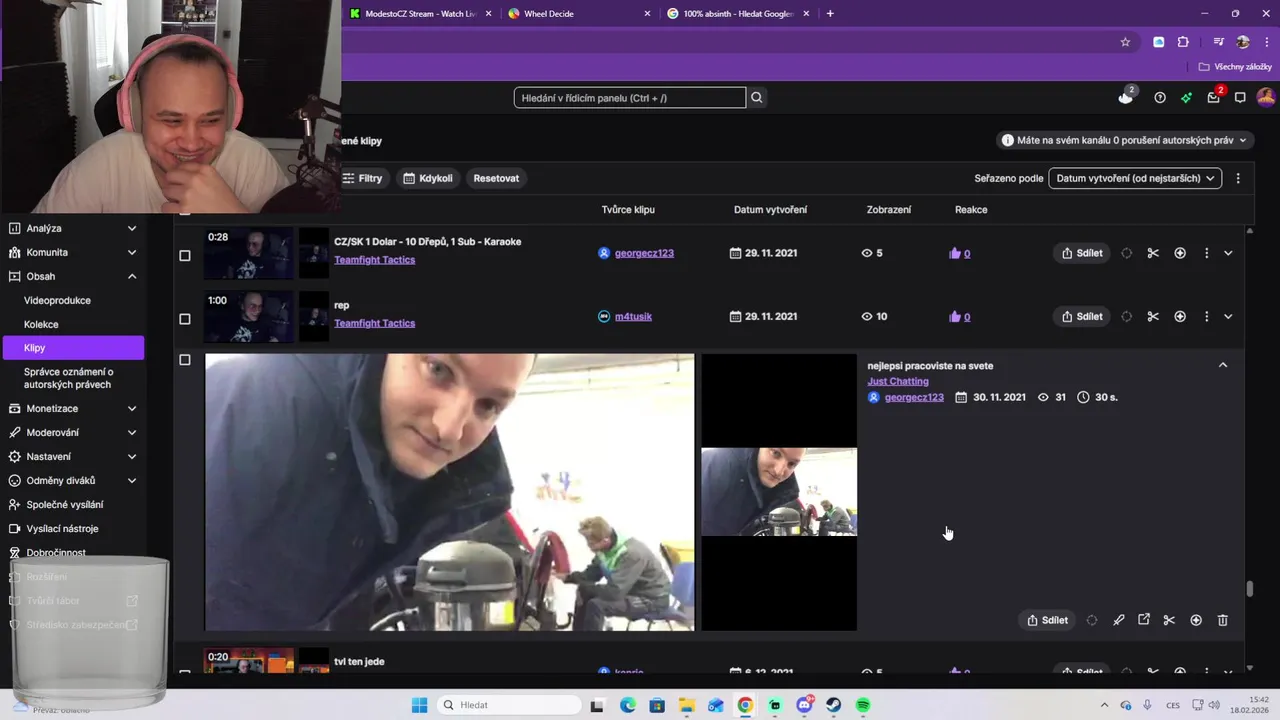
Task: Click Sdílet in the expanded clip actions
Action: click(1047, 620)
